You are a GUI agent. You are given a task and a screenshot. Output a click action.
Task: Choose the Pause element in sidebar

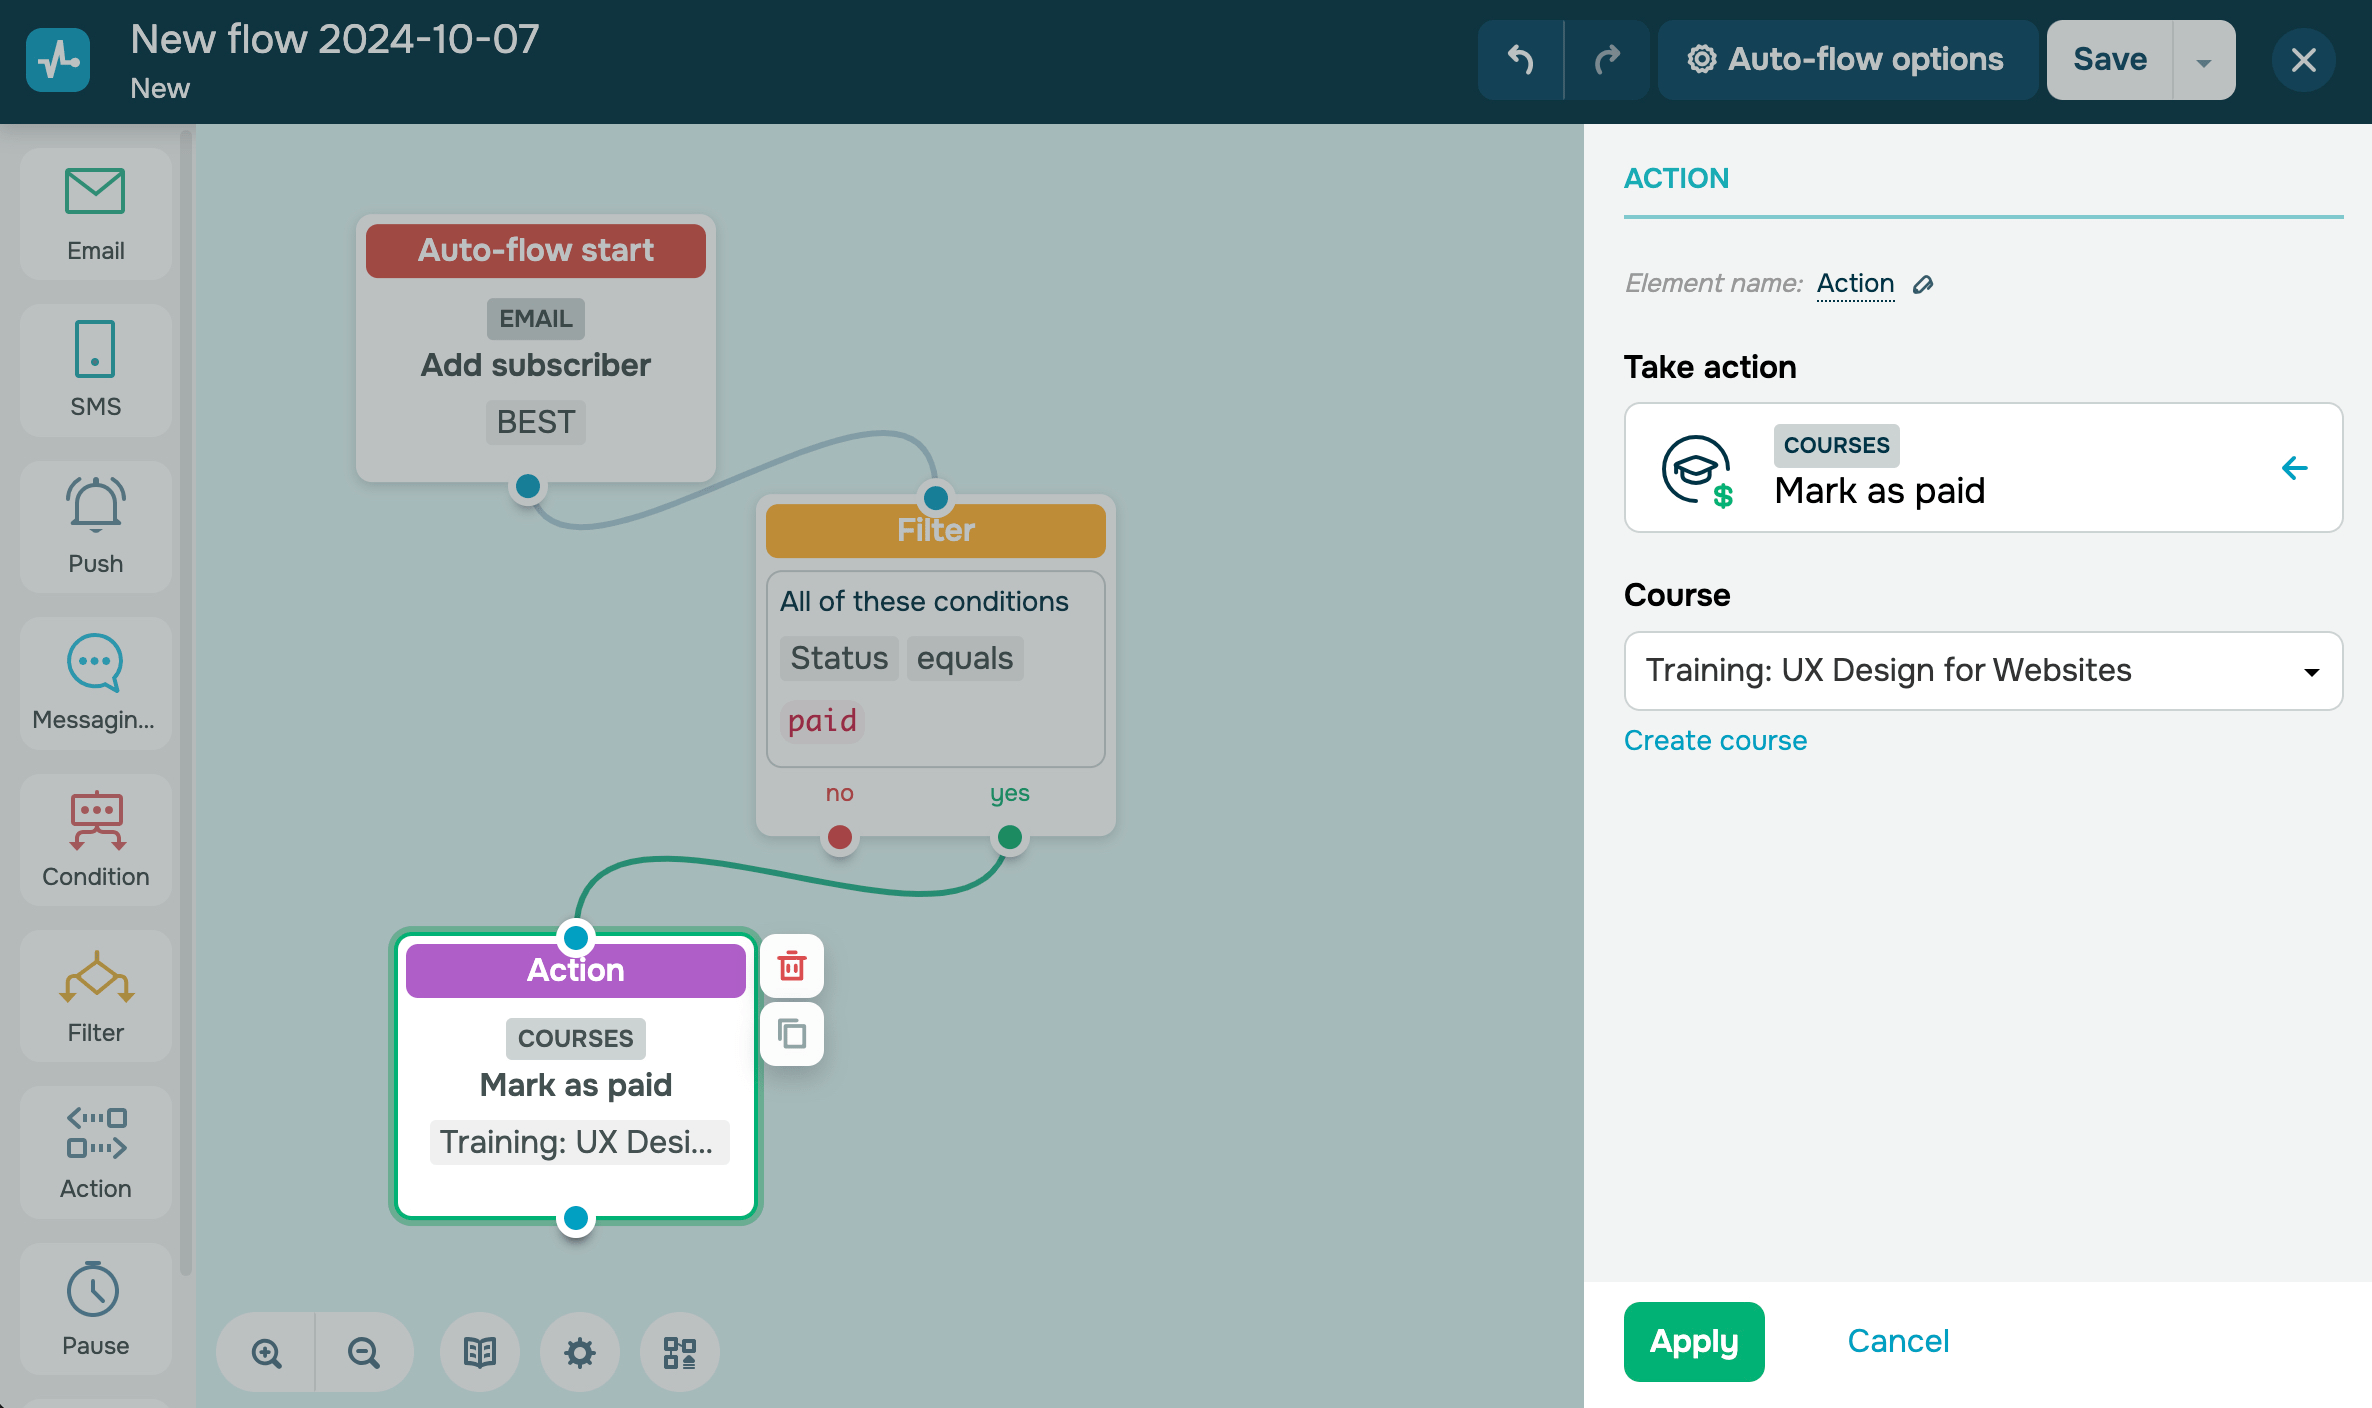click(x=95, y=1308)
